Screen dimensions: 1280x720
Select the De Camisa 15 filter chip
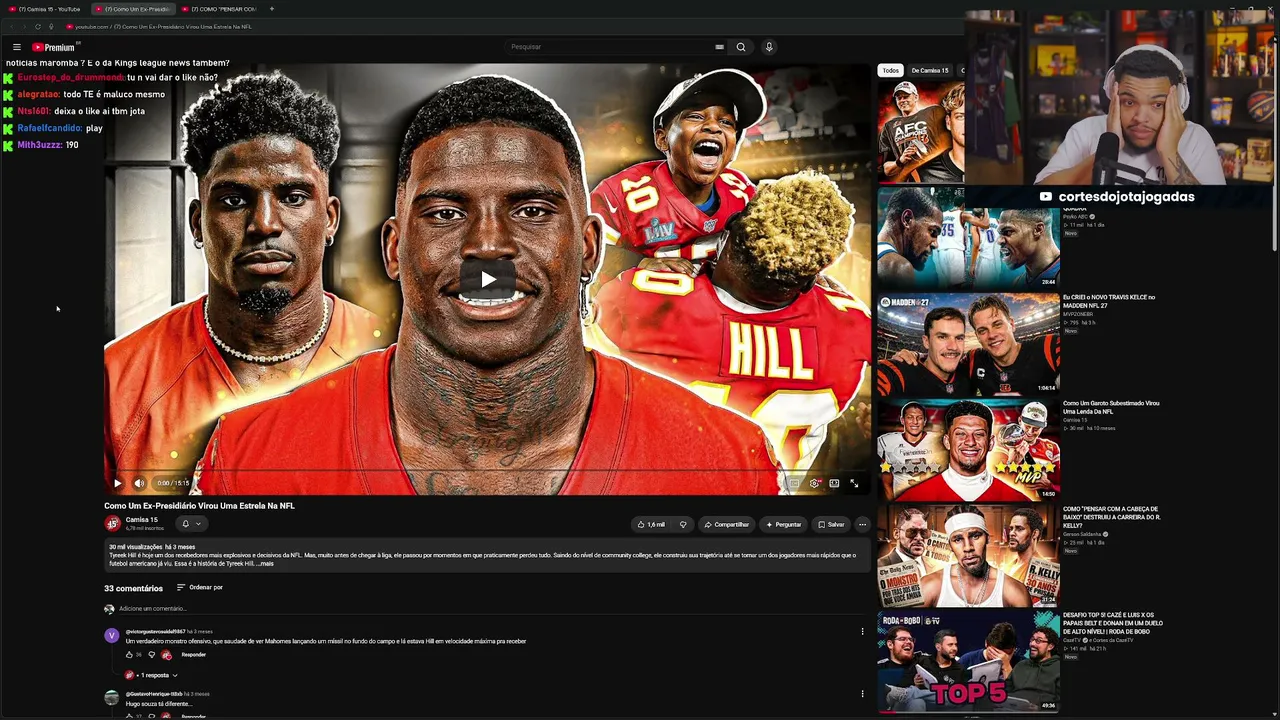pos(930,71)
